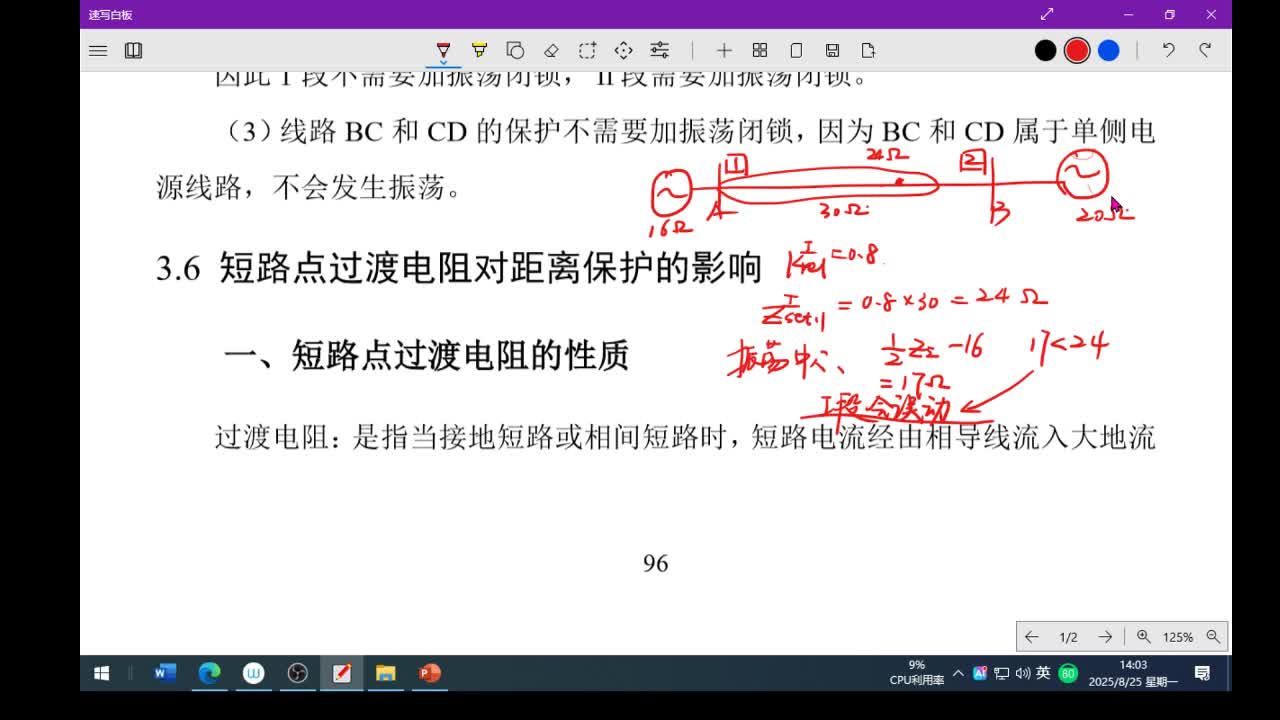Screen dimensions: 1280x720
Task: Open the volume control
Action: (x=1022, y=673)
